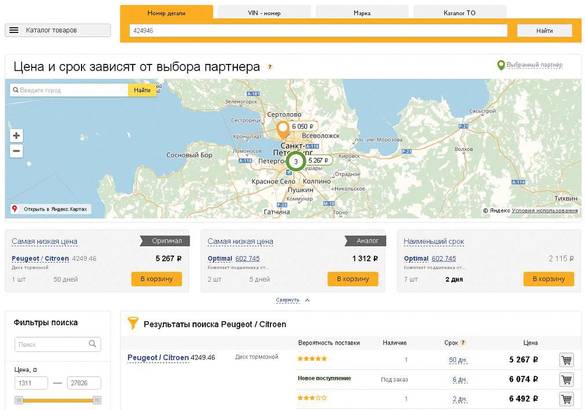Viewport: 585px width, 410px height.
Task: Click the question mark beside Срок column
Action: [463, 342]
